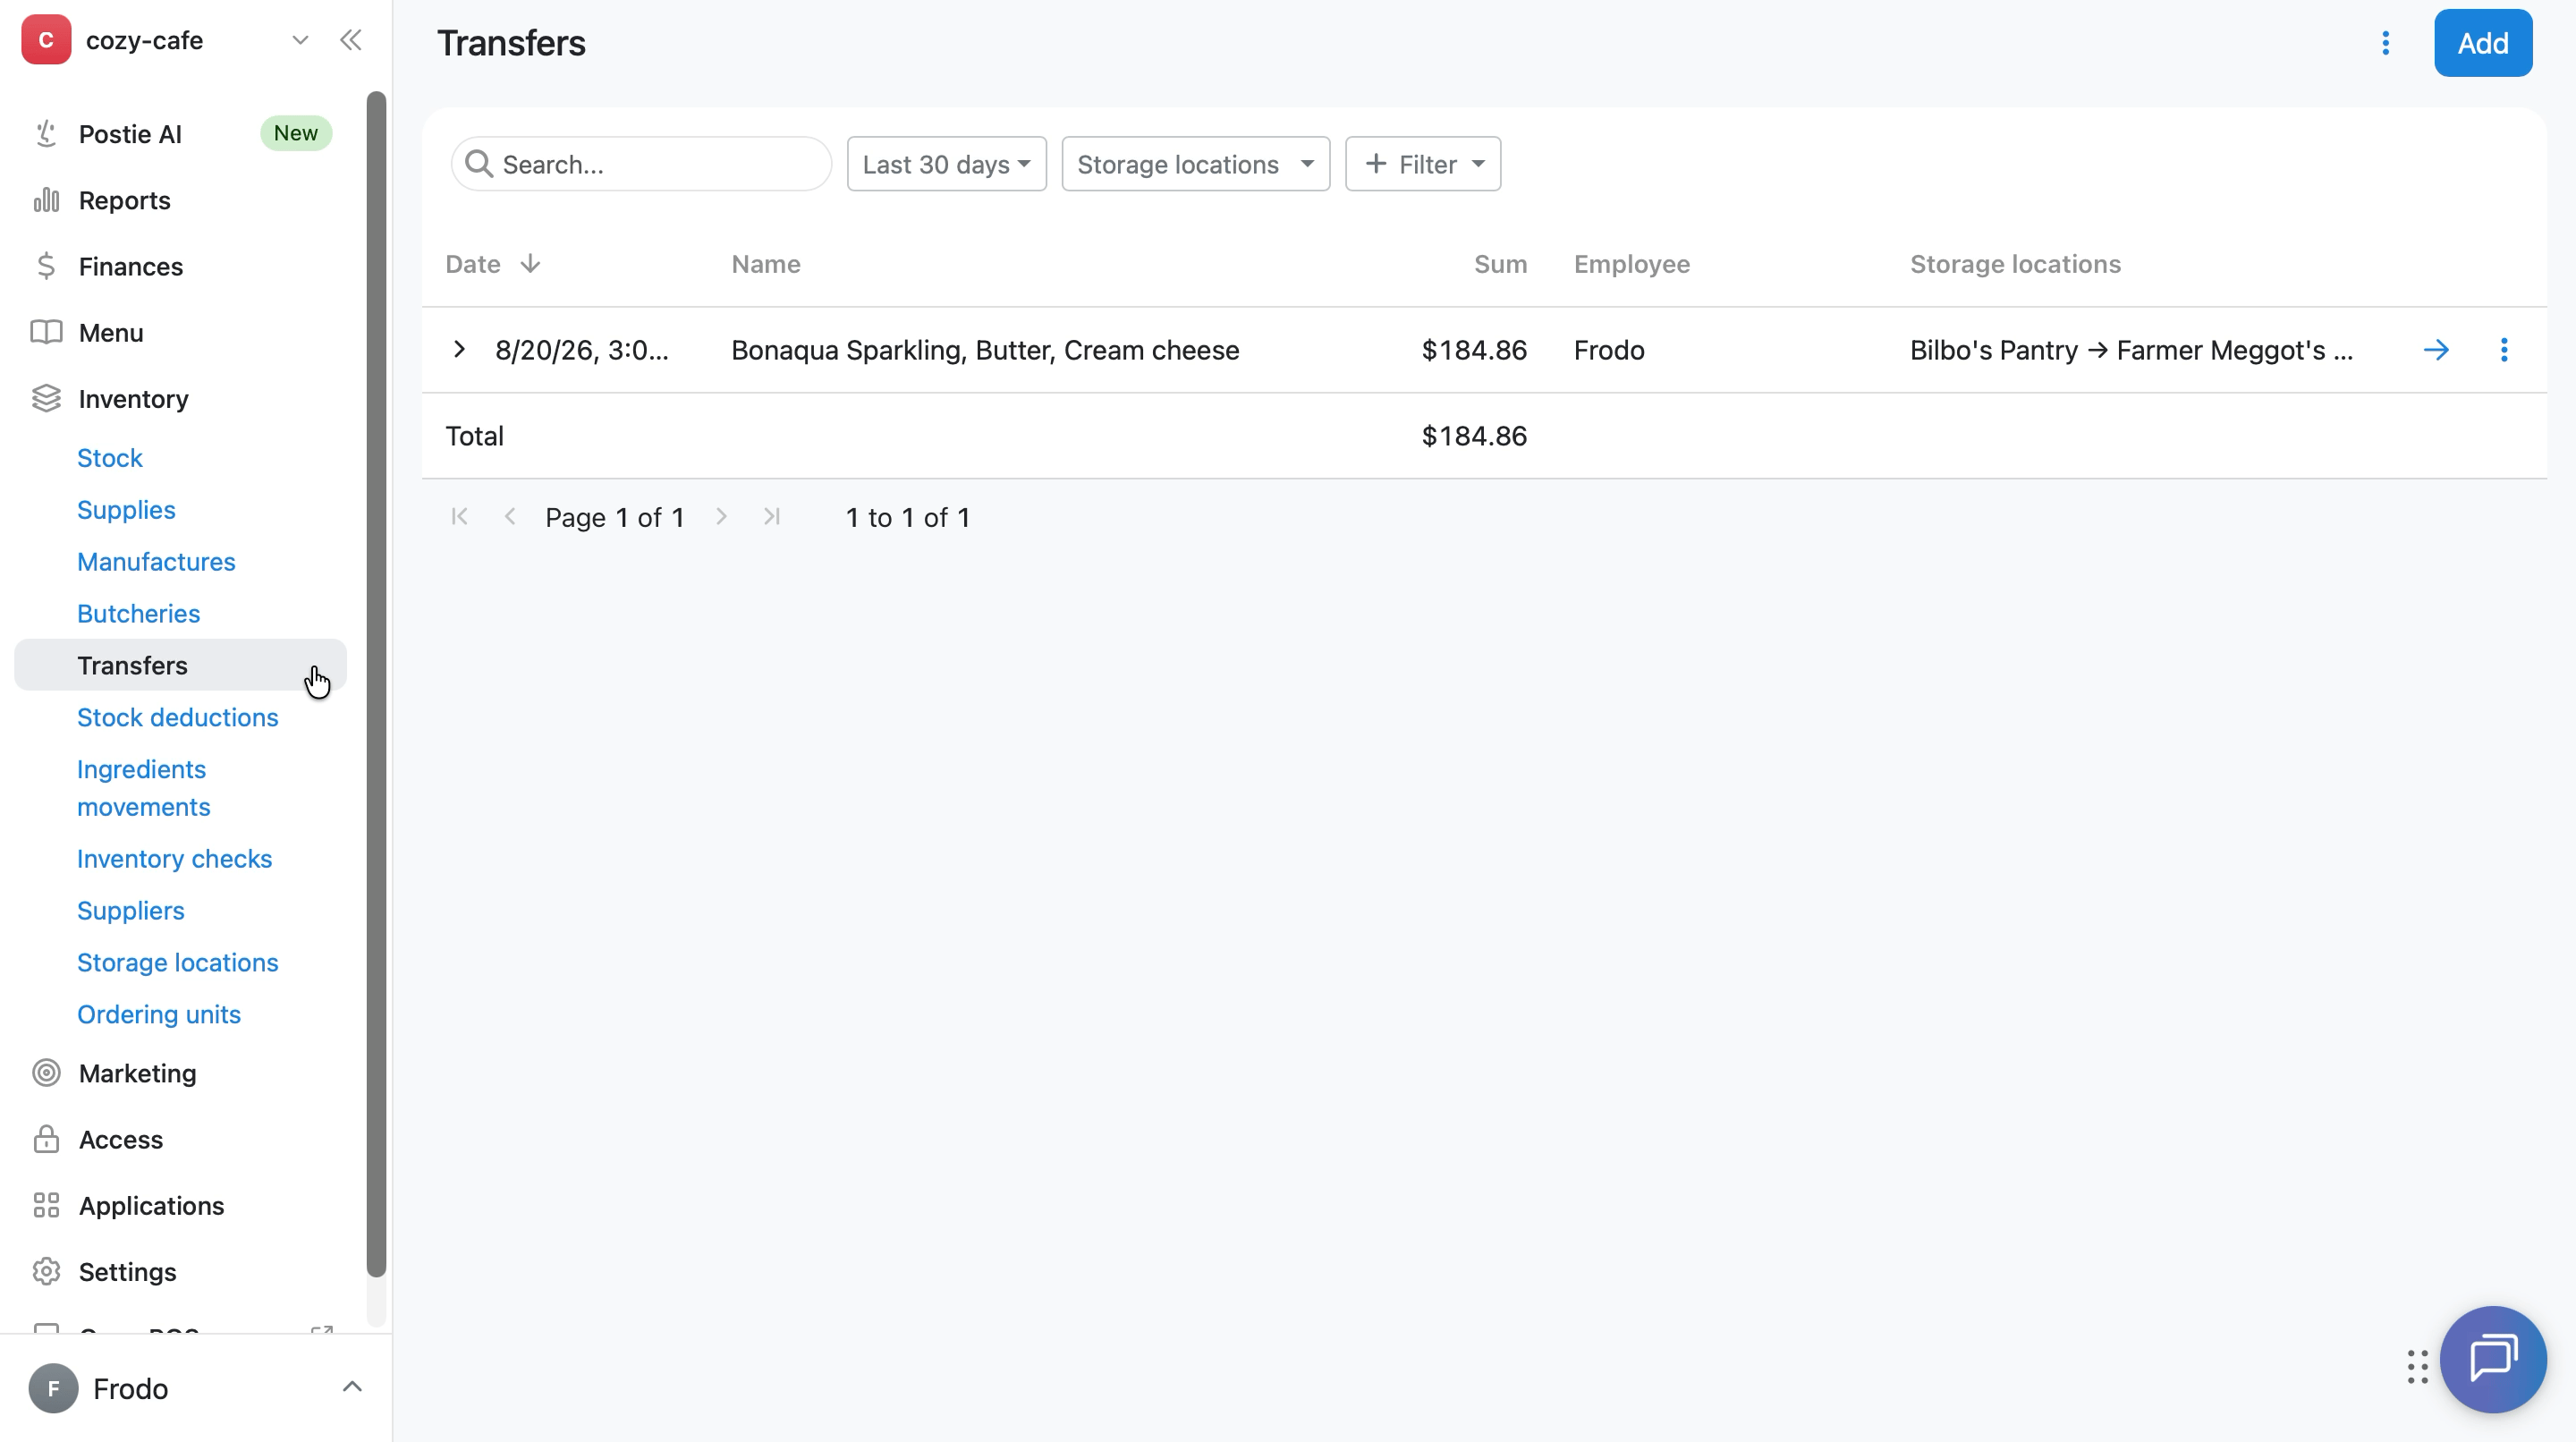Go to Ordering units page
The image size is (2576, 1442).
[159, 1014]
